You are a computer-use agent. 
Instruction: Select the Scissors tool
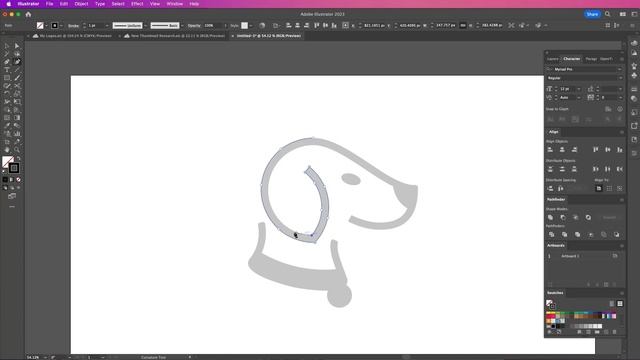[x=17, y=86]
